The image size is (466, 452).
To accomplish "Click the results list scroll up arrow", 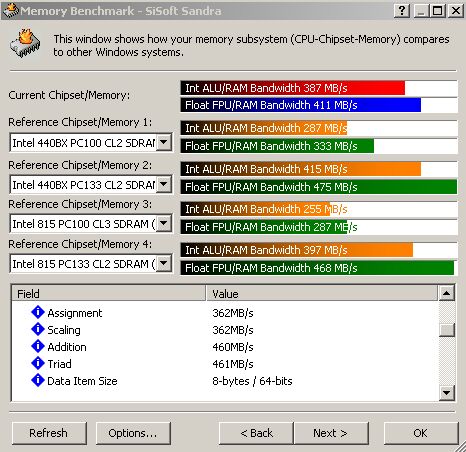I will [447, 293].
